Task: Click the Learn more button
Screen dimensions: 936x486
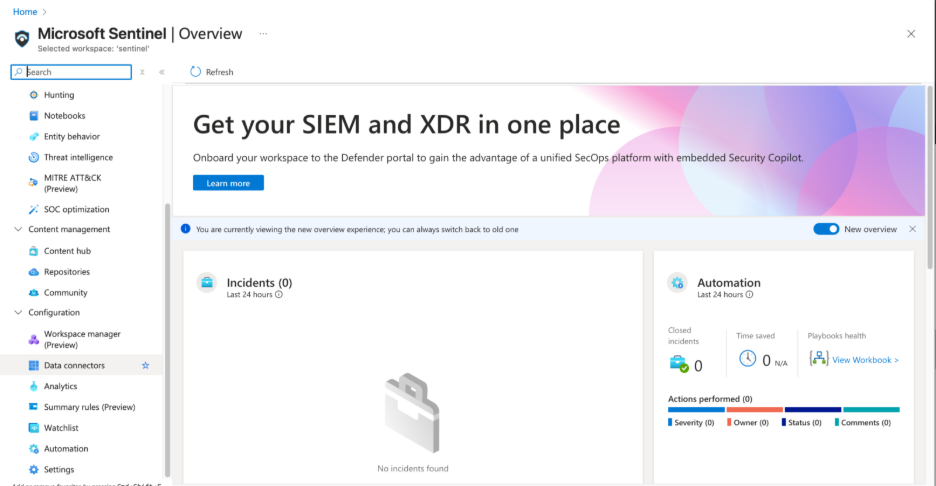Action: 228,183
